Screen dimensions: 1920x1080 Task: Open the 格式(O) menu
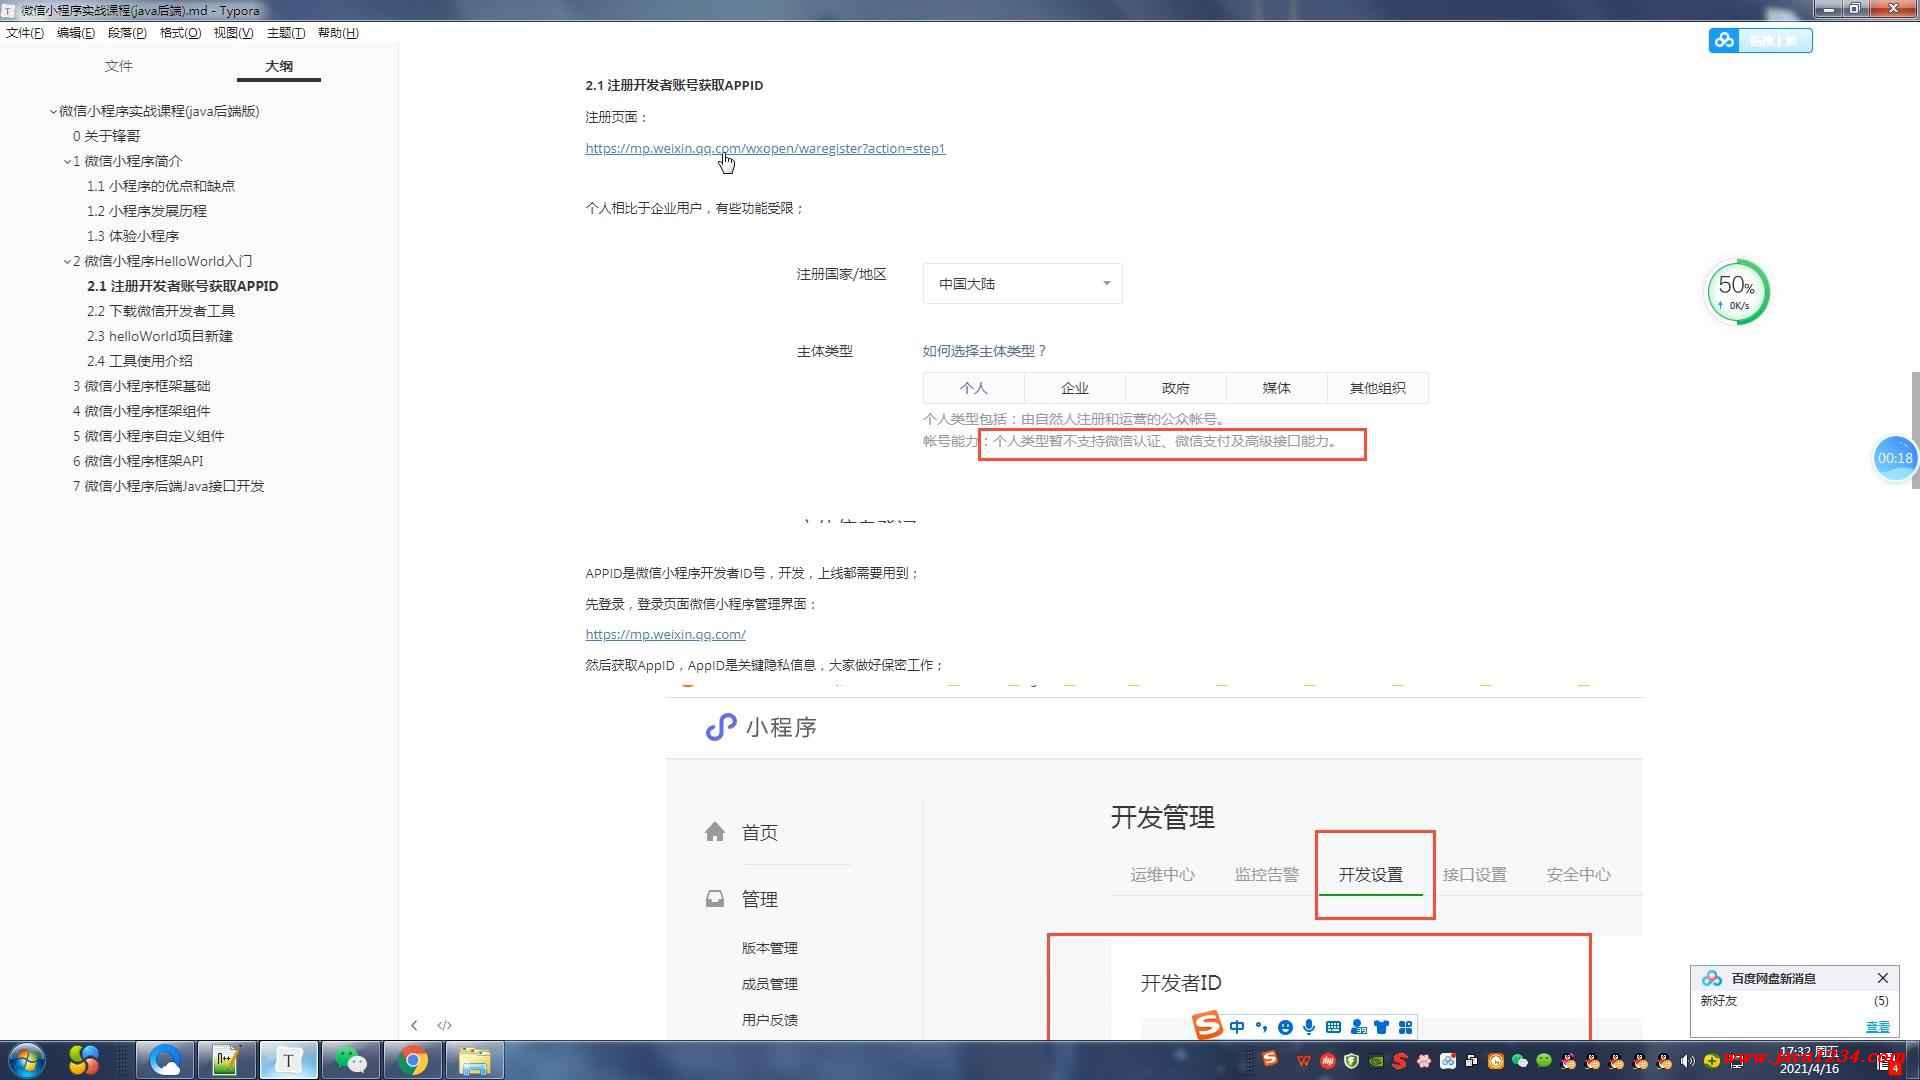pos(180,33)
